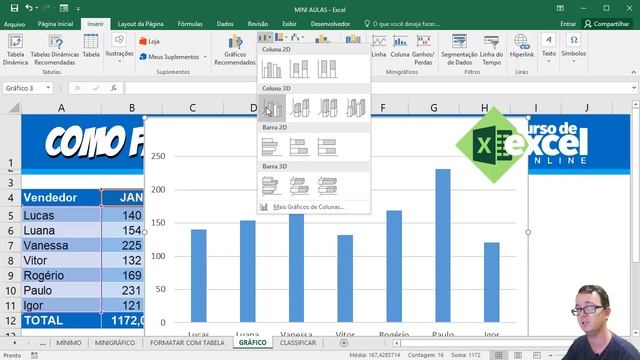The height and width of the screenshot is (360, 640).
Task: Choose the 3D clustered bar chart
Action: coord(271,186)
